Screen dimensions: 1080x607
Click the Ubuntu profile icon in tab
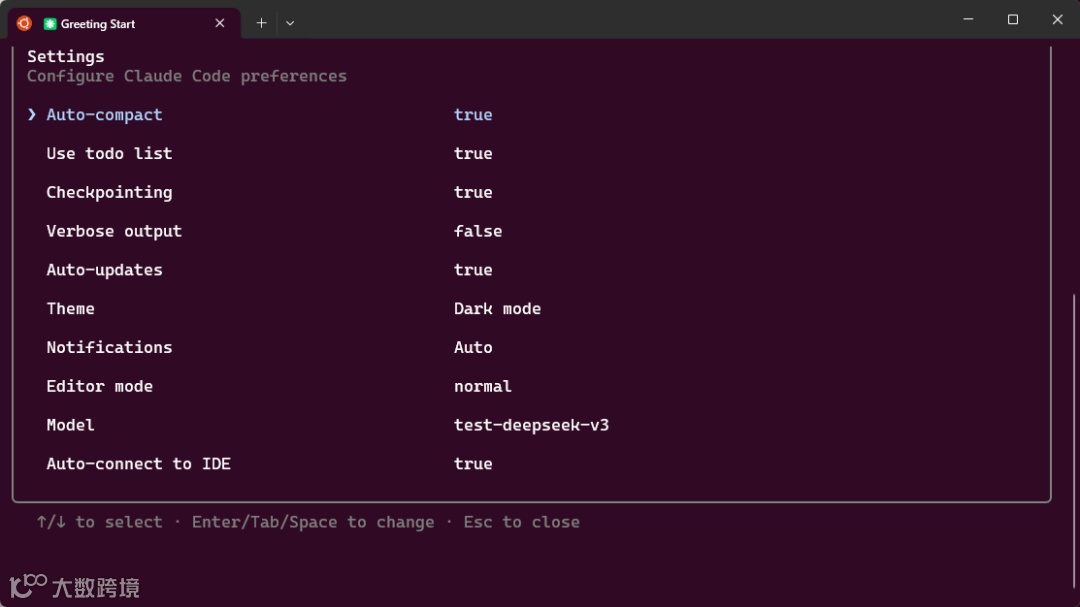[x=24, y=23]
